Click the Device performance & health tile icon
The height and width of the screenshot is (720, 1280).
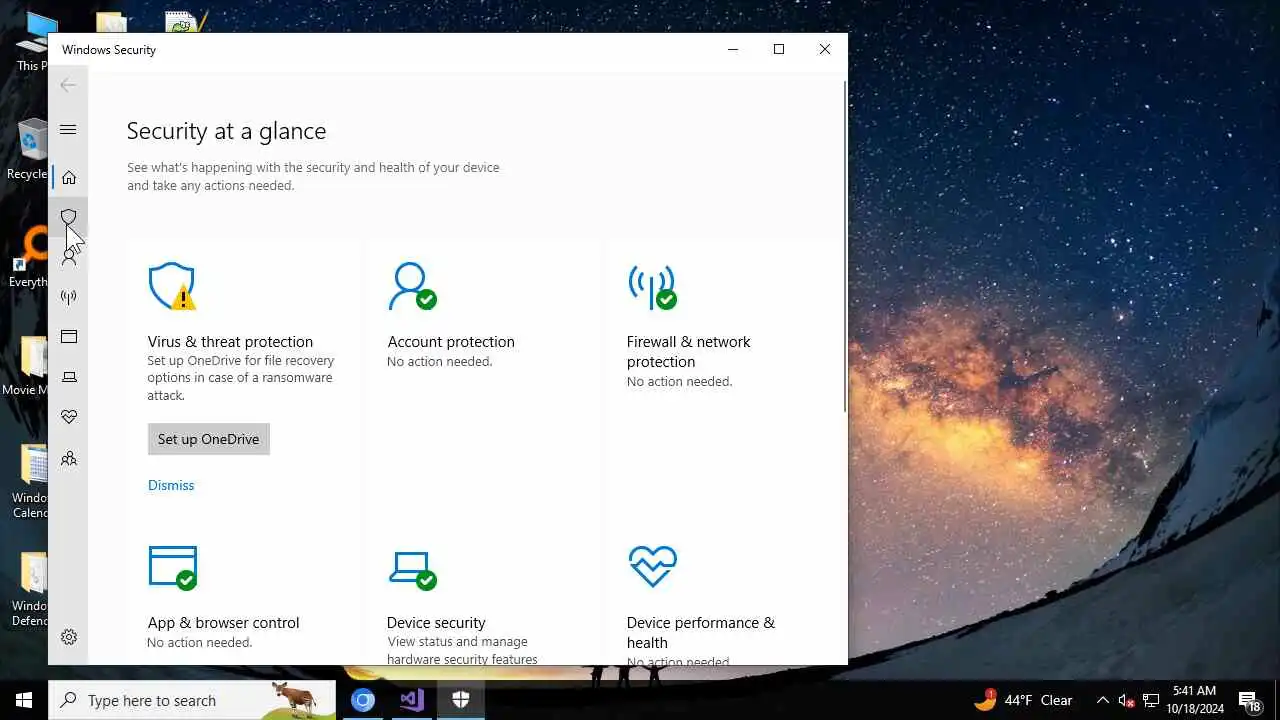(x=652, y=567)
